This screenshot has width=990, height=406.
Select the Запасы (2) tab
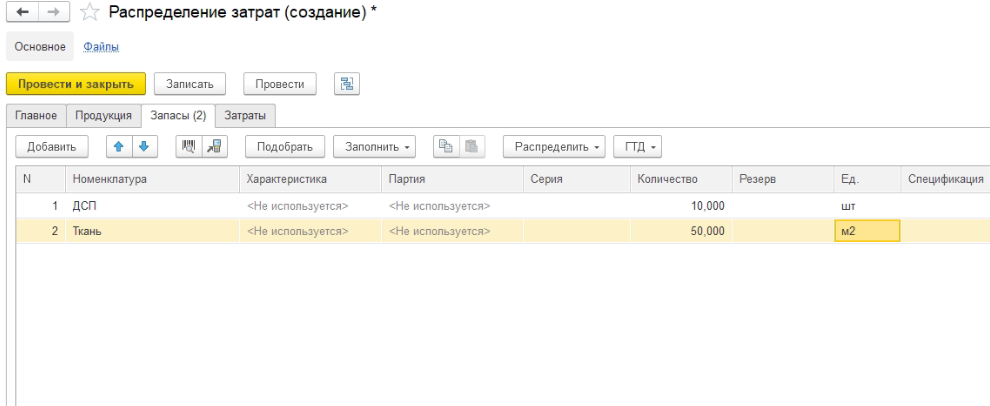[178, 116]
